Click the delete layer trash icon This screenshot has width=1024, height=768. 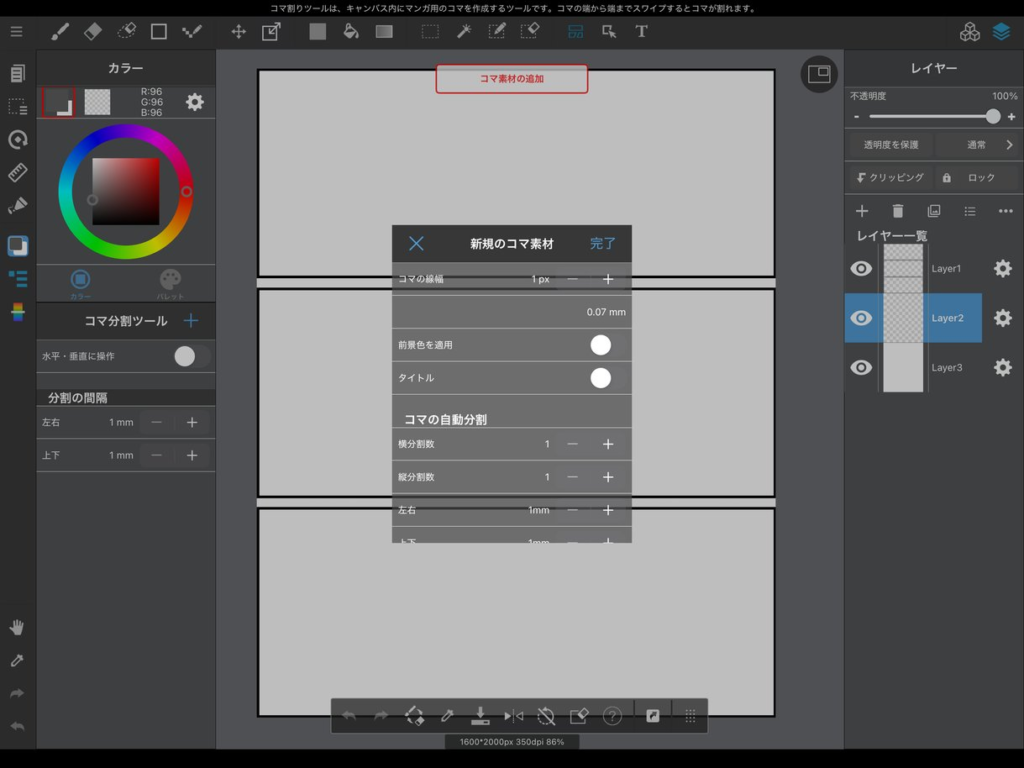click(x=898, y=211)
